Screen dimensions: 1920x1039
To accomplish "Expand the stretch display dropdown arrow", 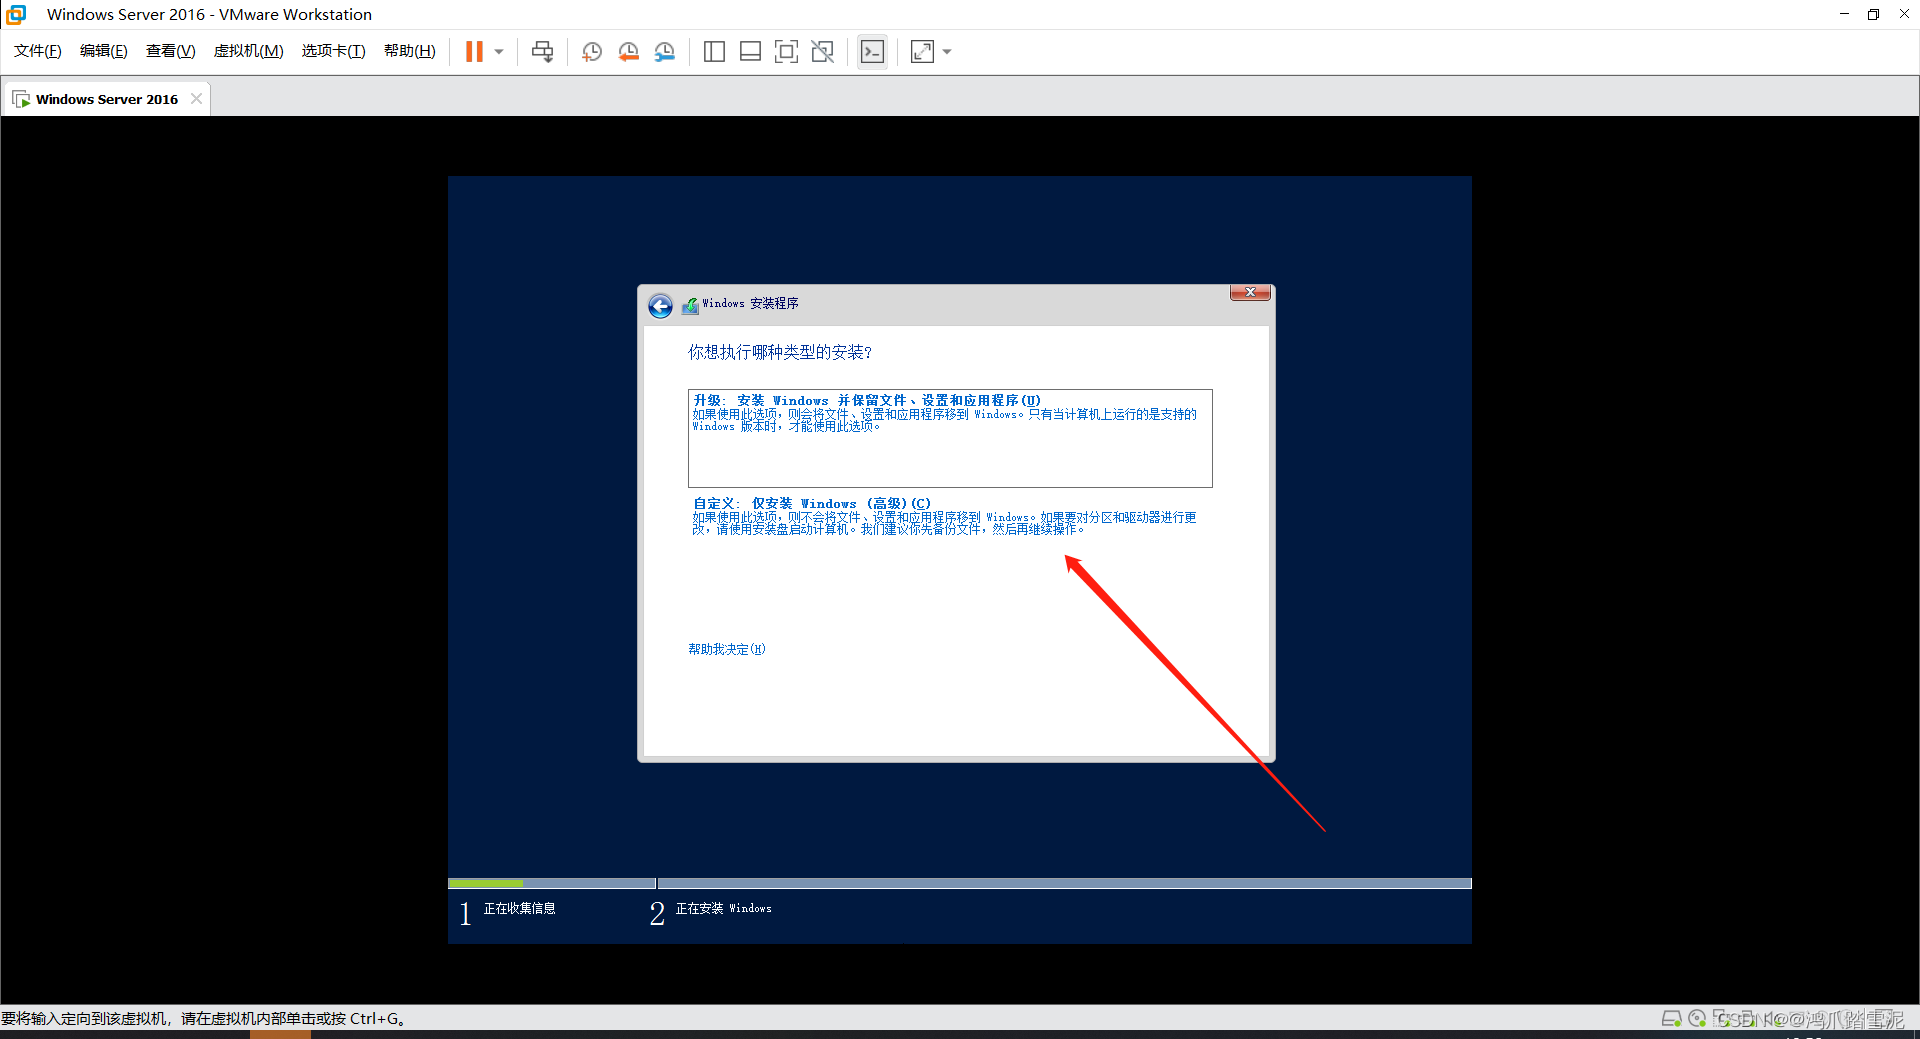I will click(x=947, y=51).
